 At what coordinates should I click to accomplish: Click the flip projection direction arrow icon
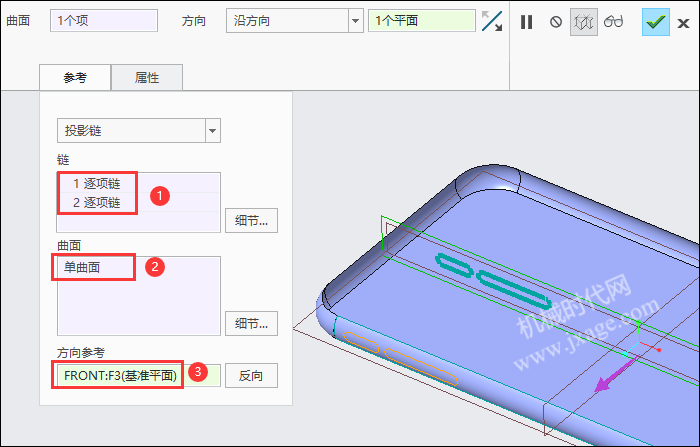(x=492, y=21)
